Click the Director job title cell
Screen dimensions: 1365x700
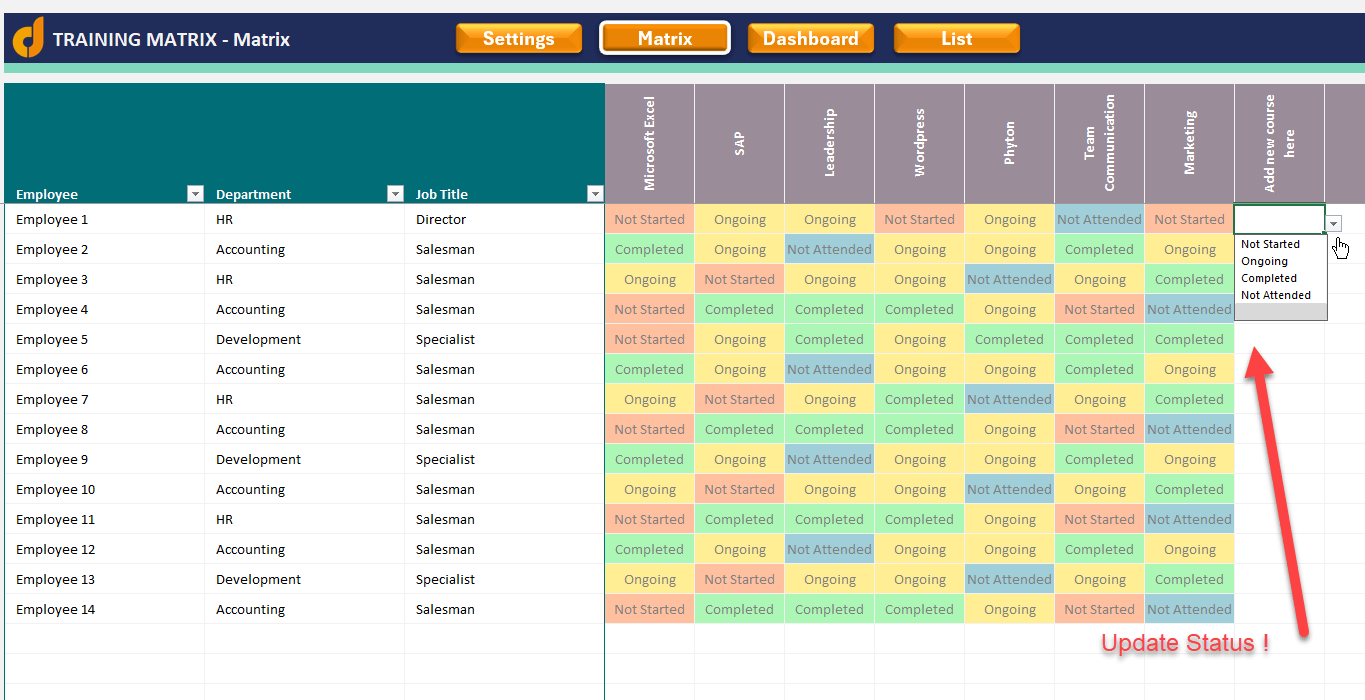click(x=505, y=219)
